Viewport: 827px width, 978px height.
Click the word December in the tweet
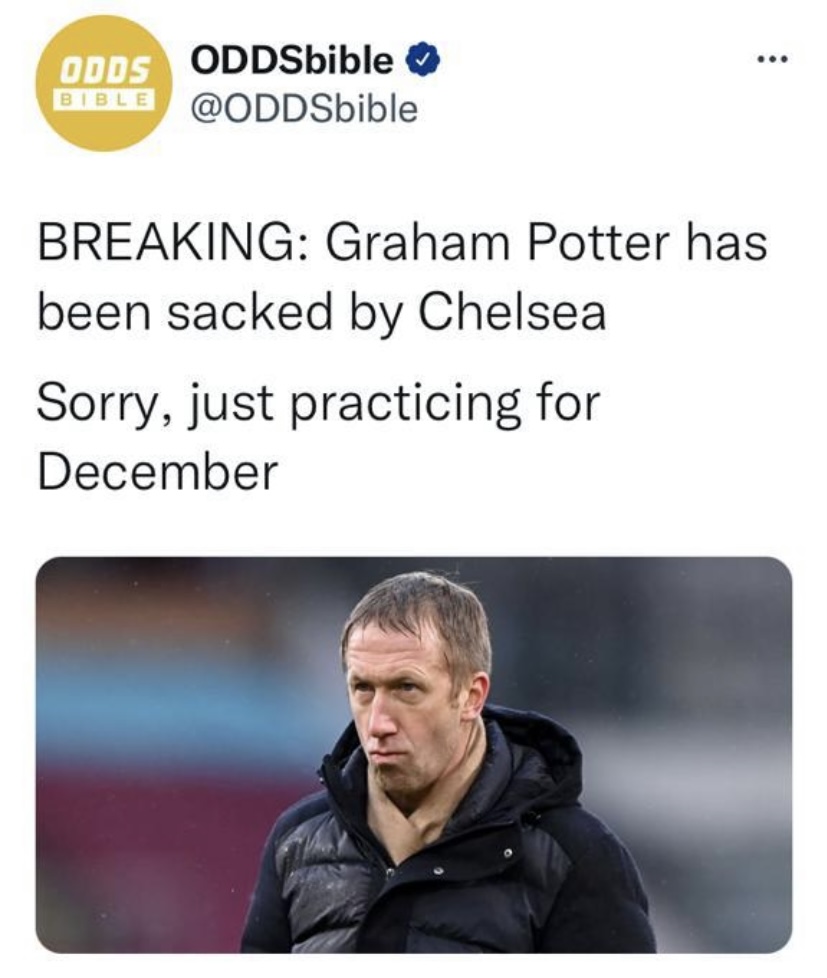157,472
